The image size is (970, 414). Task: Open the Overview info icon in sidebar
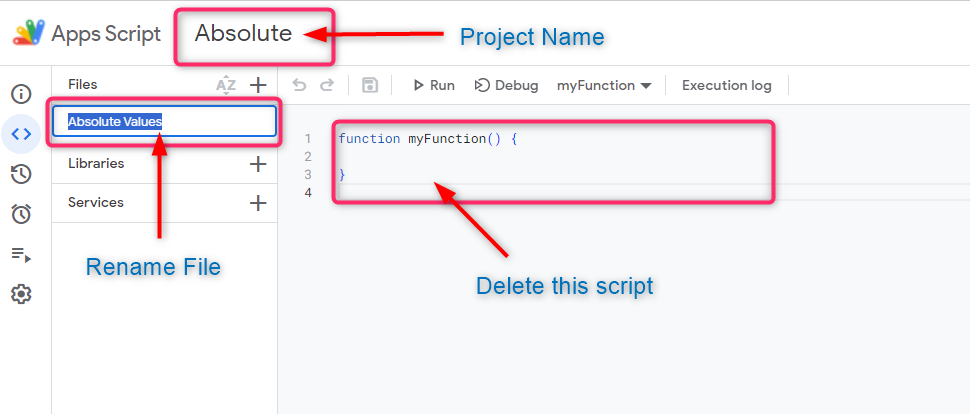[x=21, y=94]
